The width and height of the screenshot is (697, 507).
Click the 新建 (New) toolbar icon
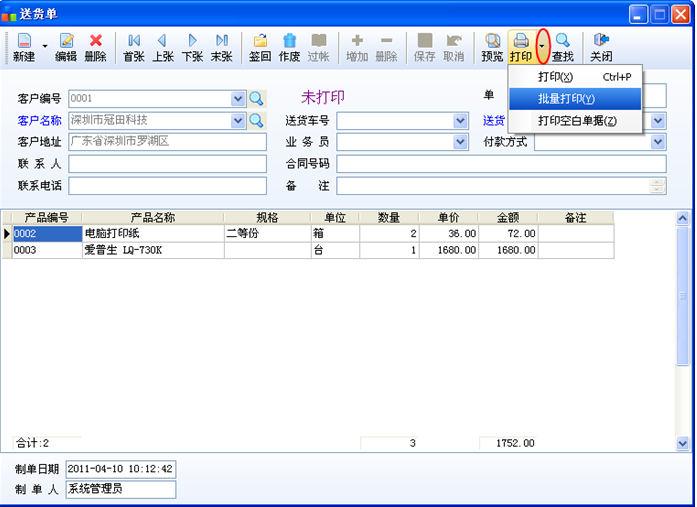click(x=24, y=47)
